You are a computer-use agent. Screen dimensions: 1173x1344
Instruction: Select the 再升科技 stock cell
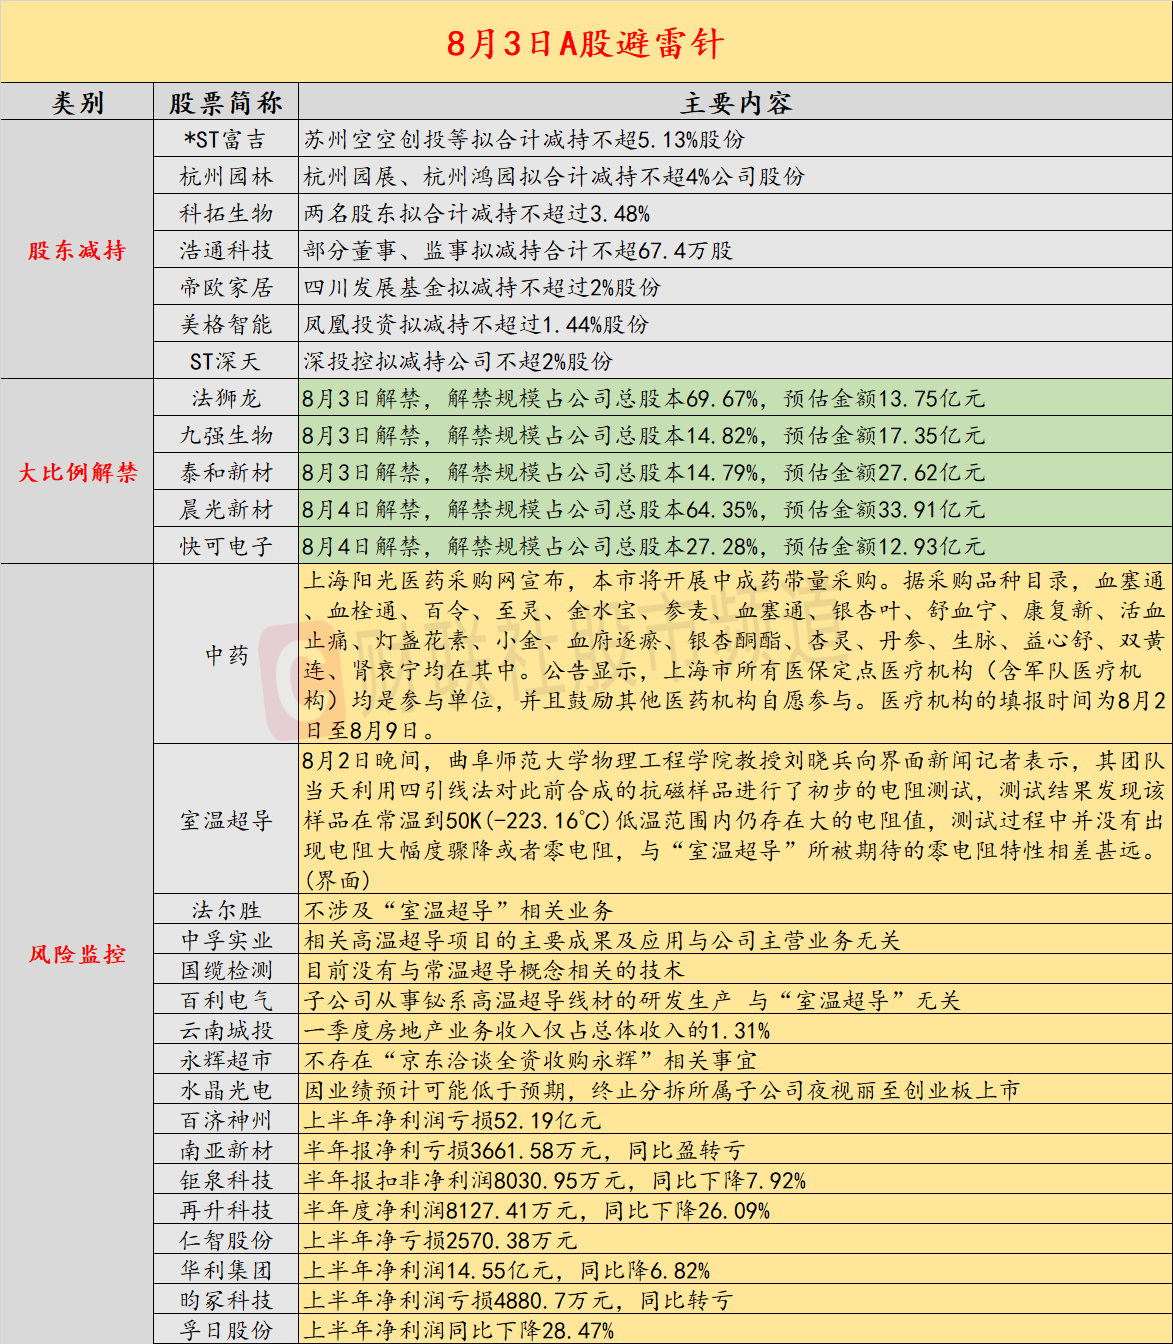[226, 1210]
